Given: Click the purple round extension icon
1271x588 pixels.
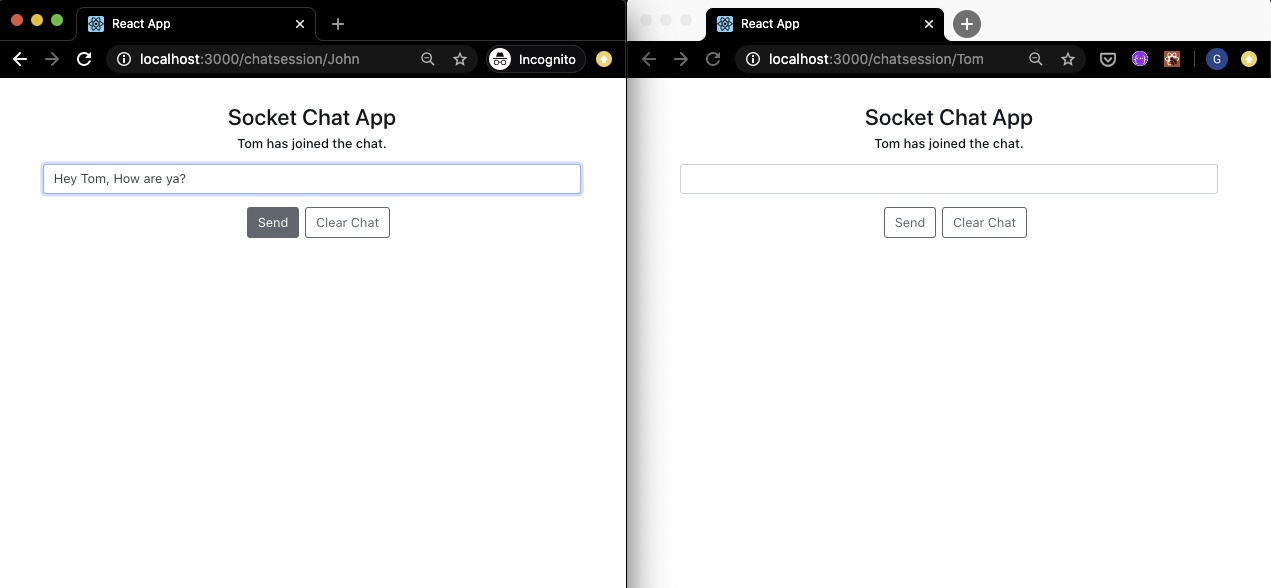Looking at the screenshot, I should [x=1140, y=59].
